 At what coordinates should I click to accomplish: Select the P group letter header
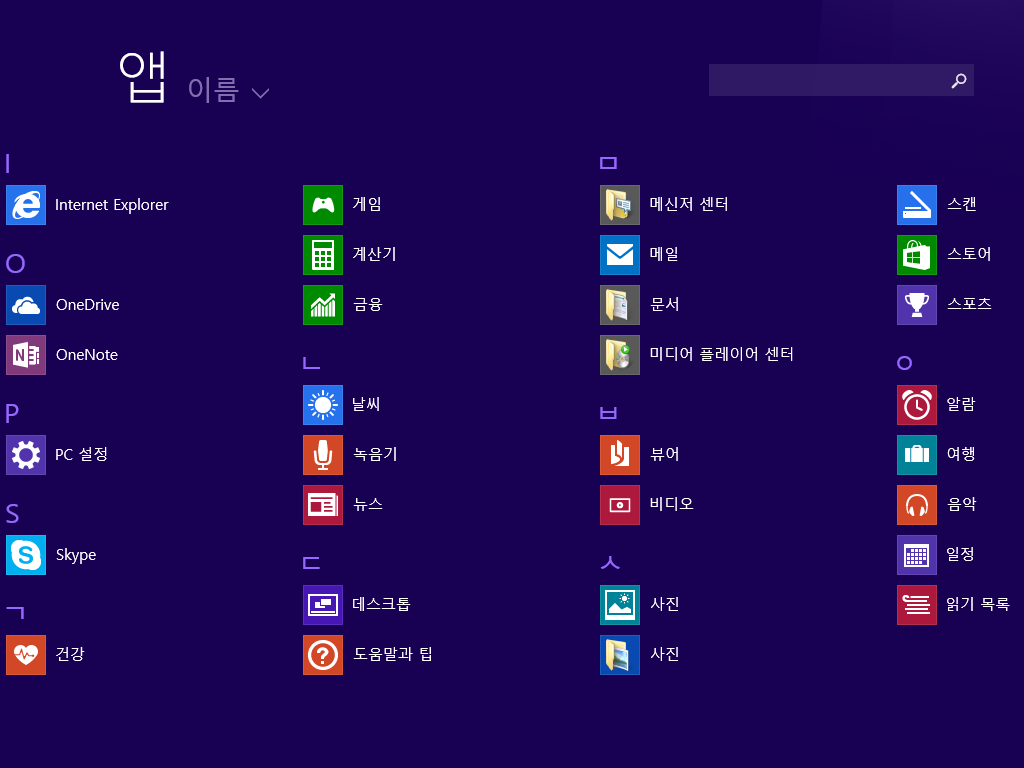pos(12,413)
